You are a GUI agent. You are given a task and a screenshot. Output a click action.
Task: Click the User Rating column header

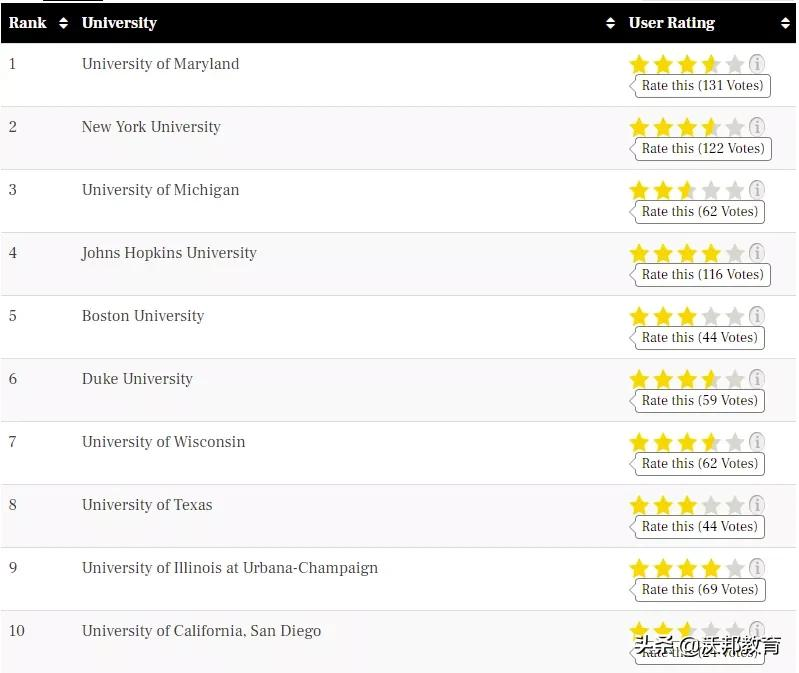[x=672, y=23]
